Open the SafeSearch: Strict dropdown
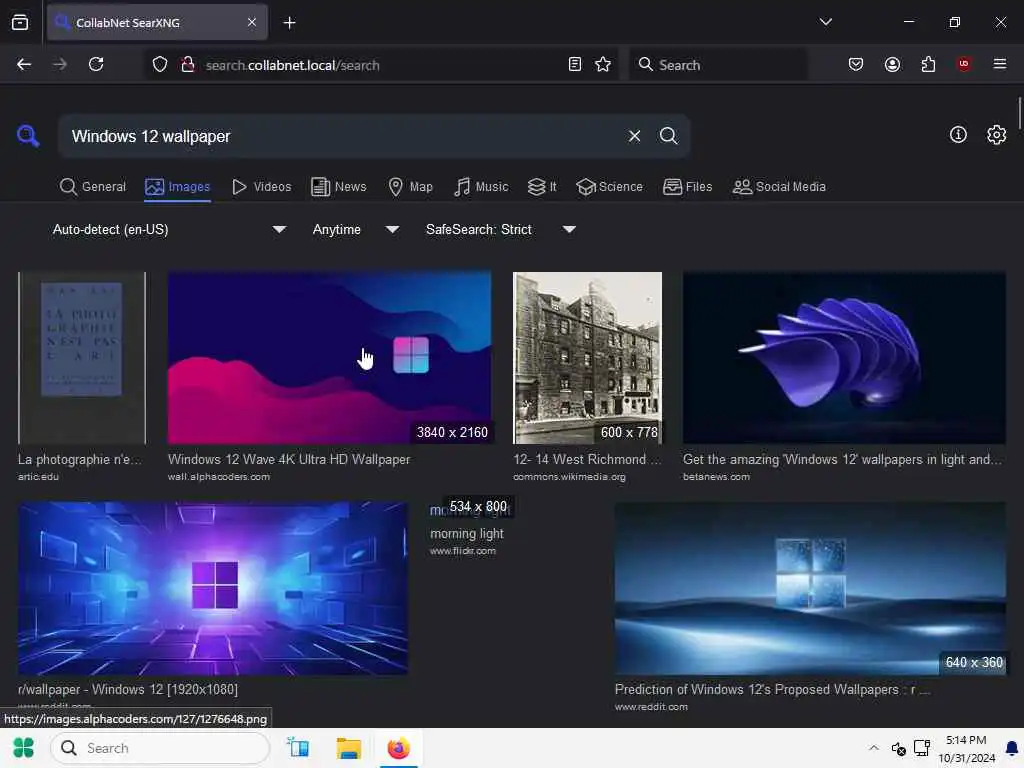Viewport: 1024px width, 768px height. [500, 229]
